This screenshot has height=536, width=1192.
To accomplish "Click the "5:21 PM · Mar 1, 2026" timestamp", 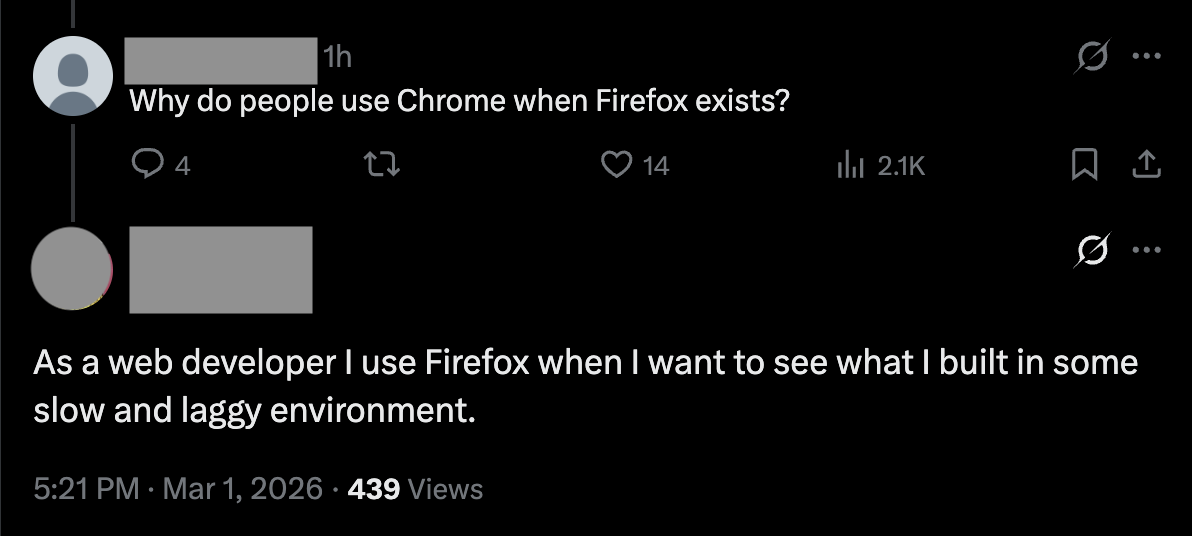I will tap(178, 489).
